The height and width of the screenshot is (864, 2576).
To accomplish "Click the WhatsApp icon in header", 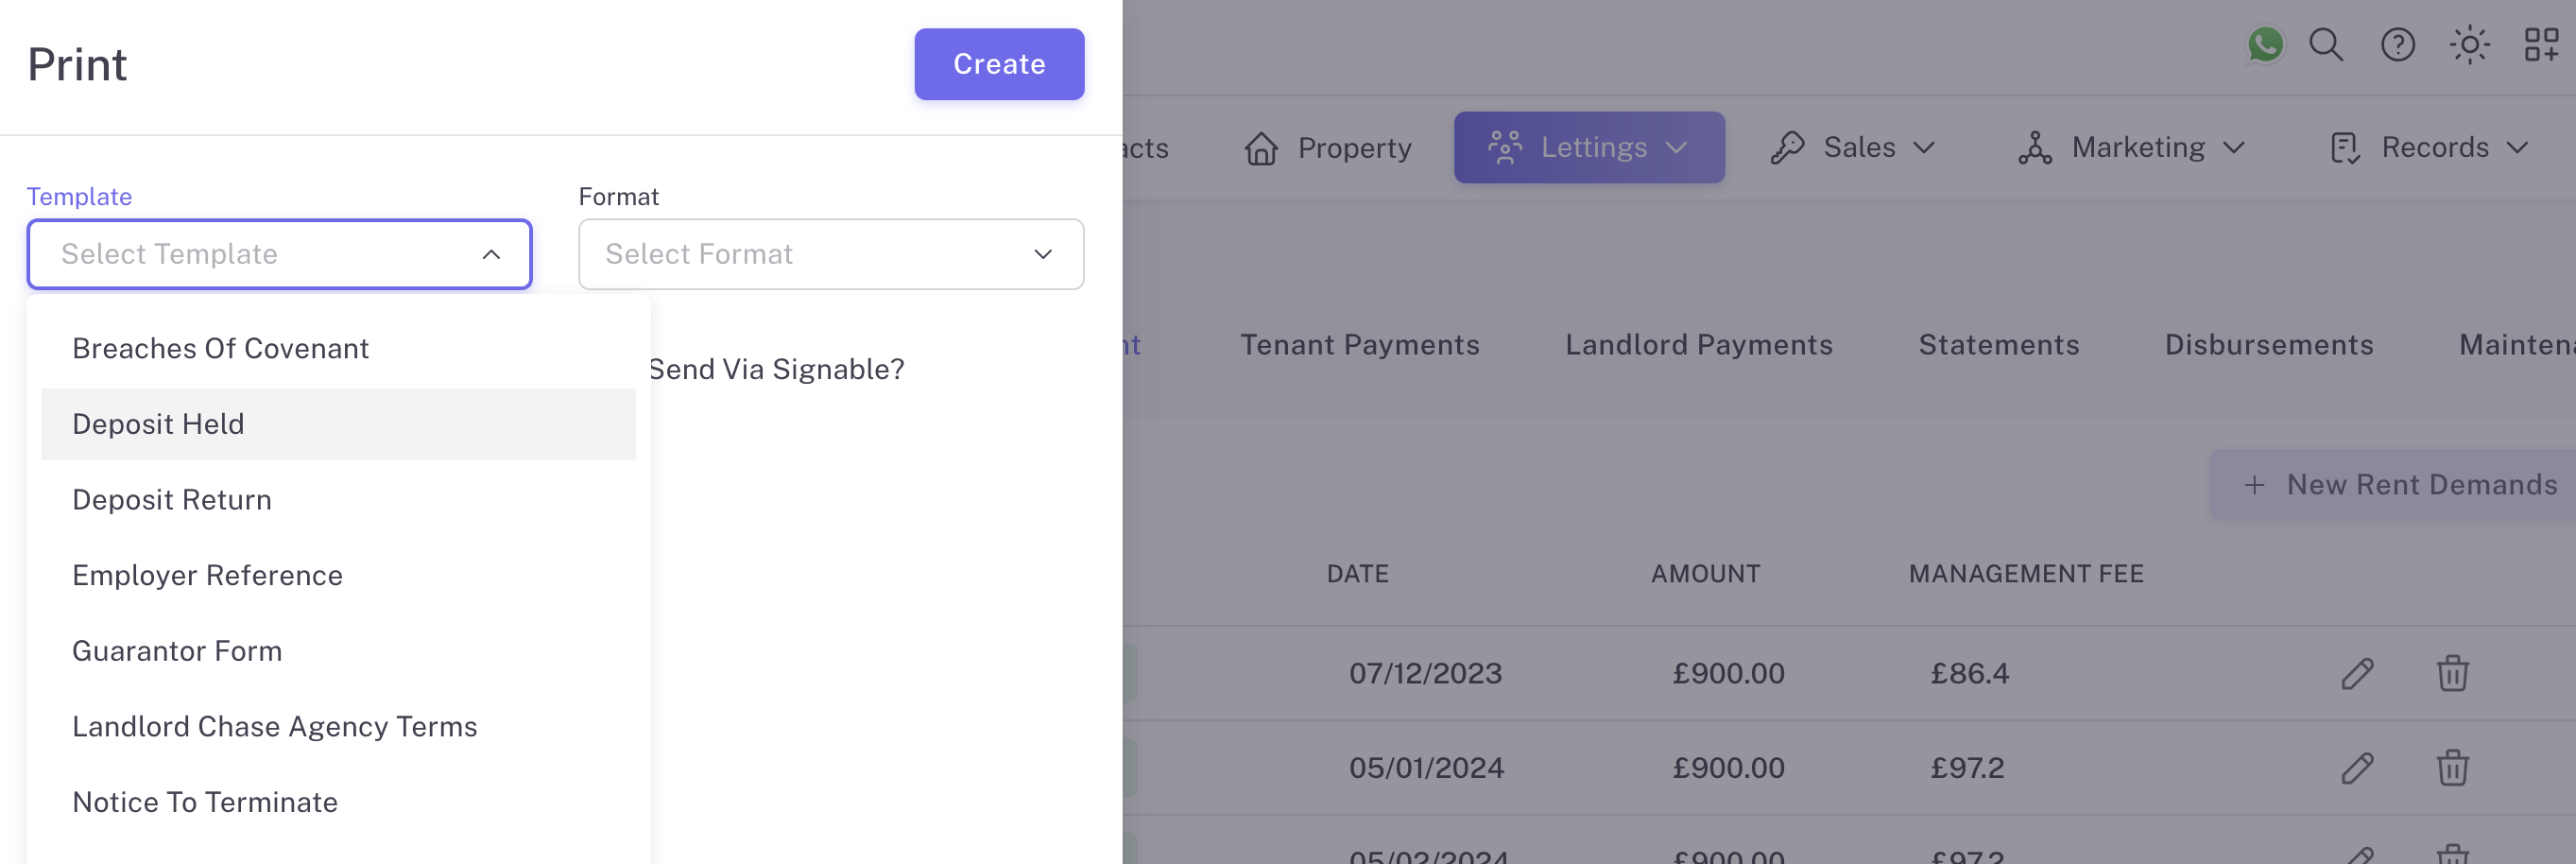I will (x=2265, y=45).
